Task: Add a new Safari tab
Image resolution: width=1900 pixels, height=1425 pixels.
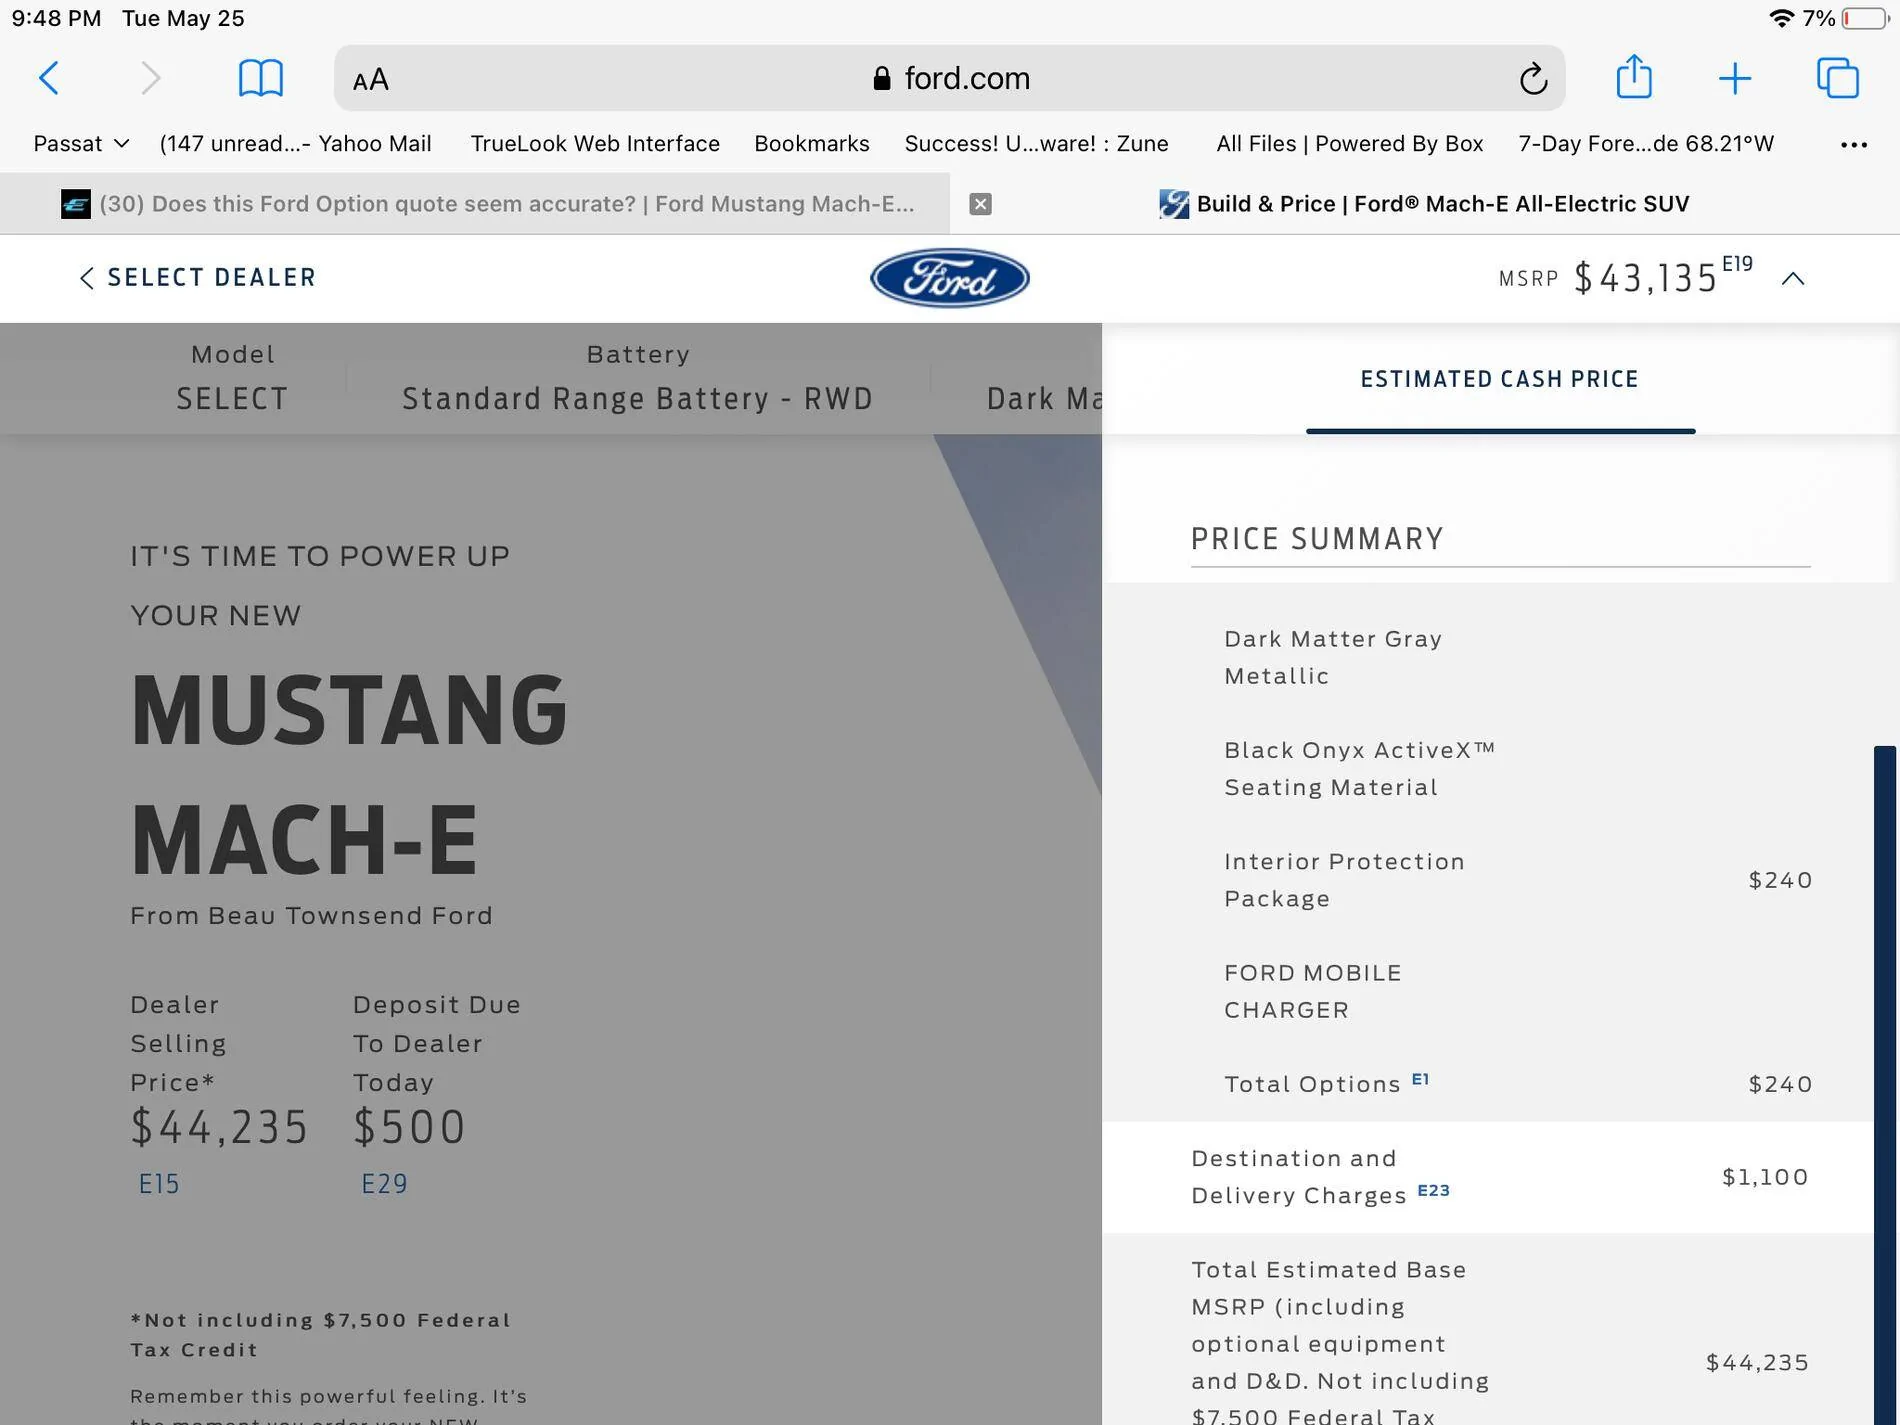Action: pos(1735,78)
